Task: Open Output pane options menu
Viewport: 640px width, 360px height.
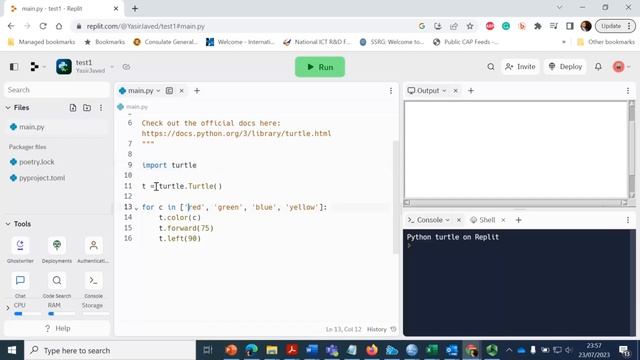Action: pos(628,91)
